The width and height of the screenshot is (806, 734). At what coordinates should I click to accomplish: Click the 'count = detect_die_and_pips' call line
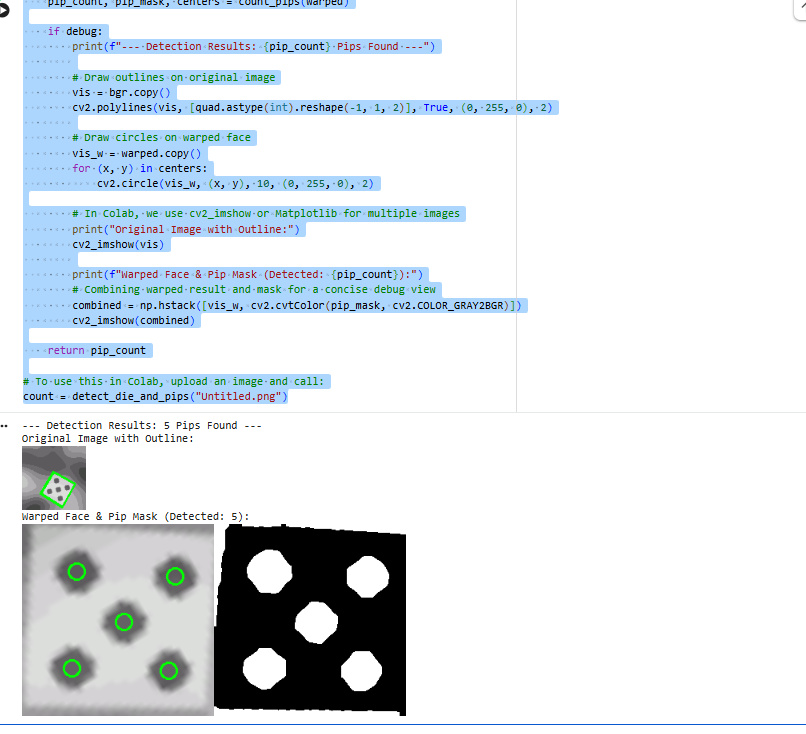tap(155, 397)
